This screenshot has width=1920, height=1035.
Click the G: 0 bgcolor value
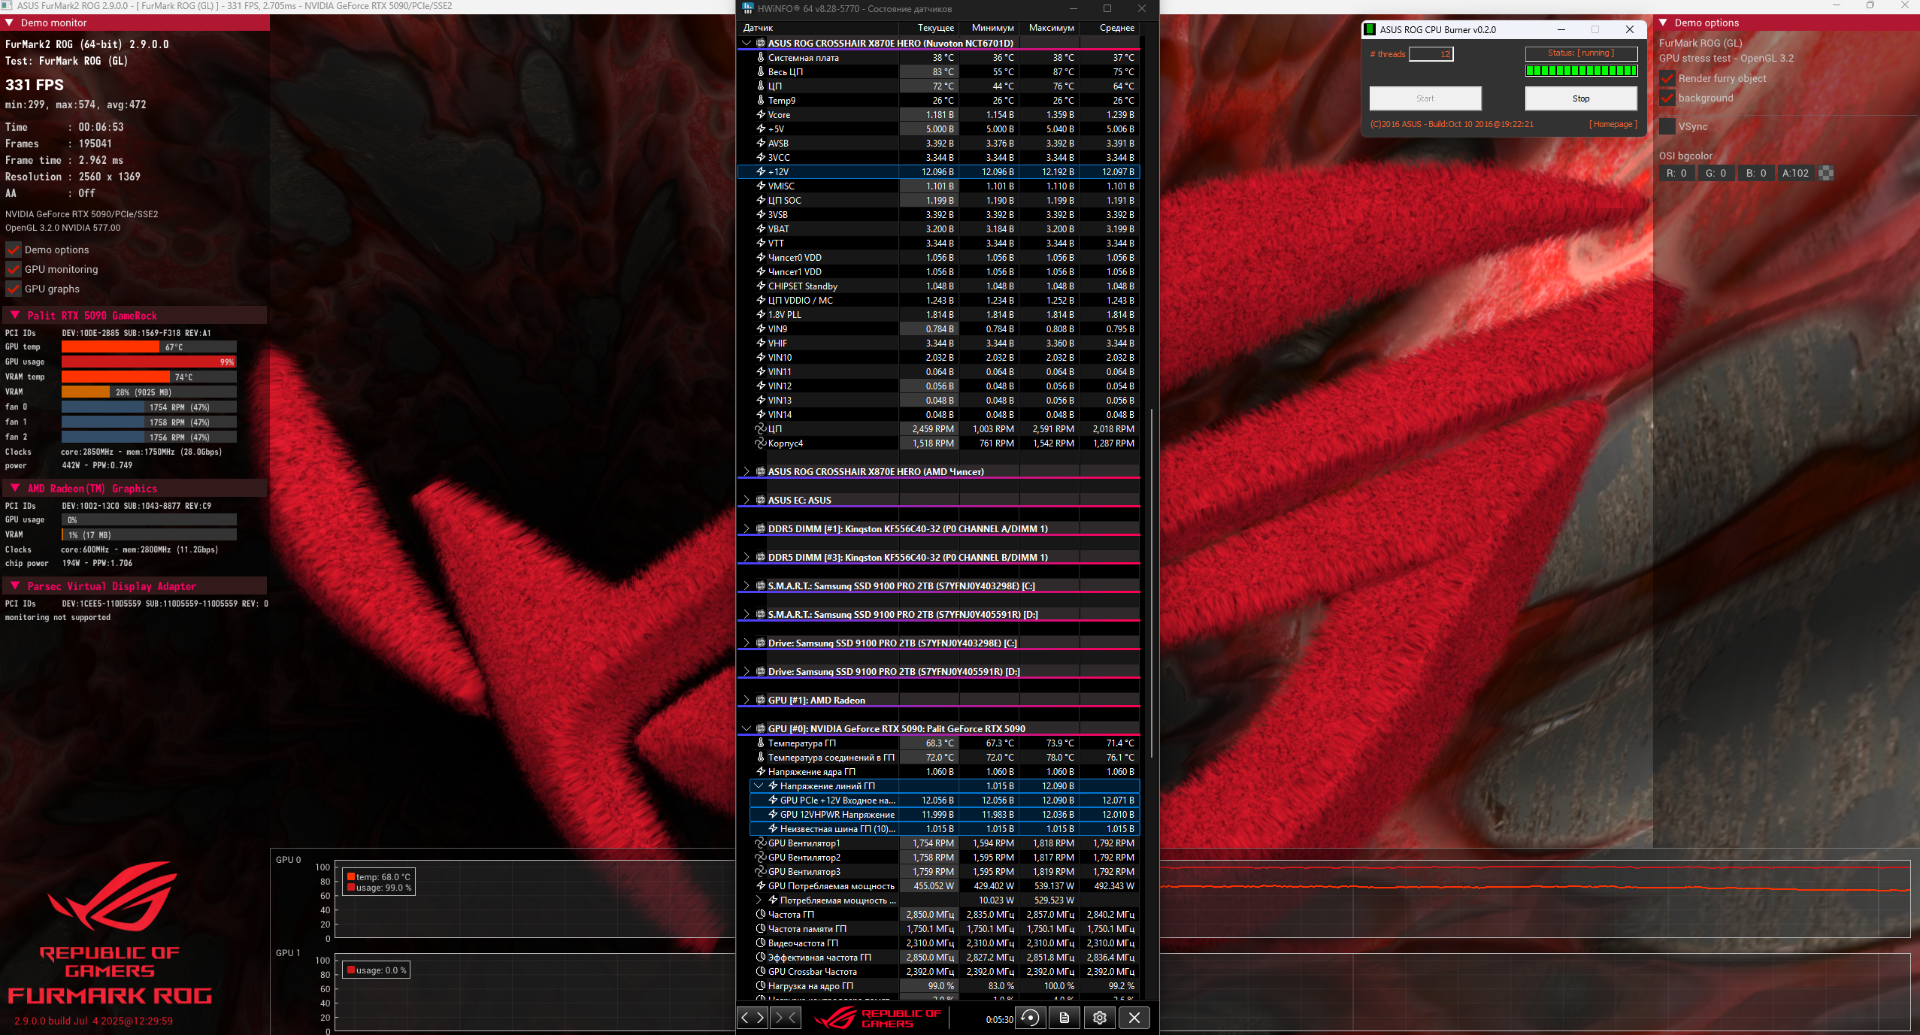click(x=1716, y=173)
